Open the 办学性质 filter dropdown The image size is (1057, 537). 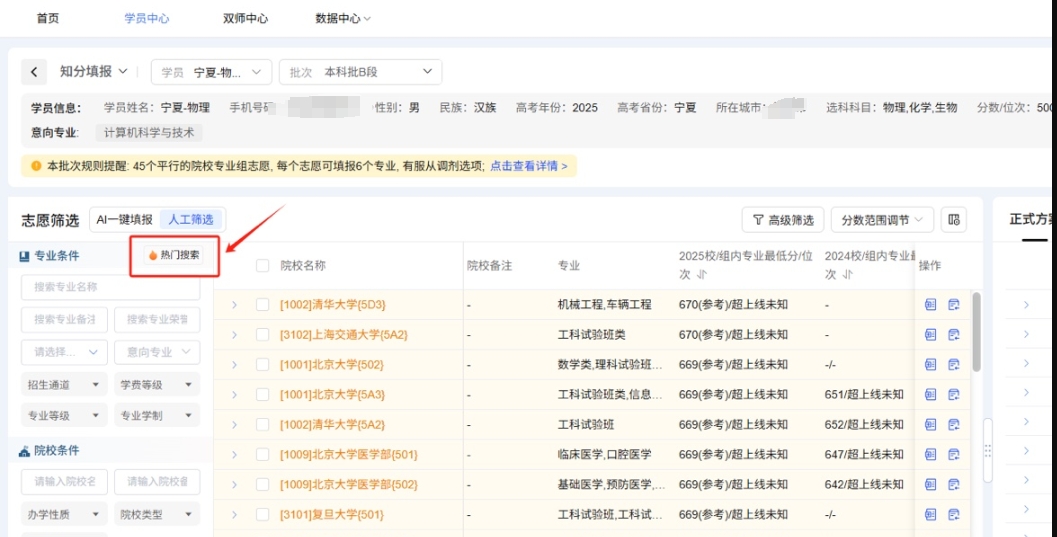click(x=64, y=514)
